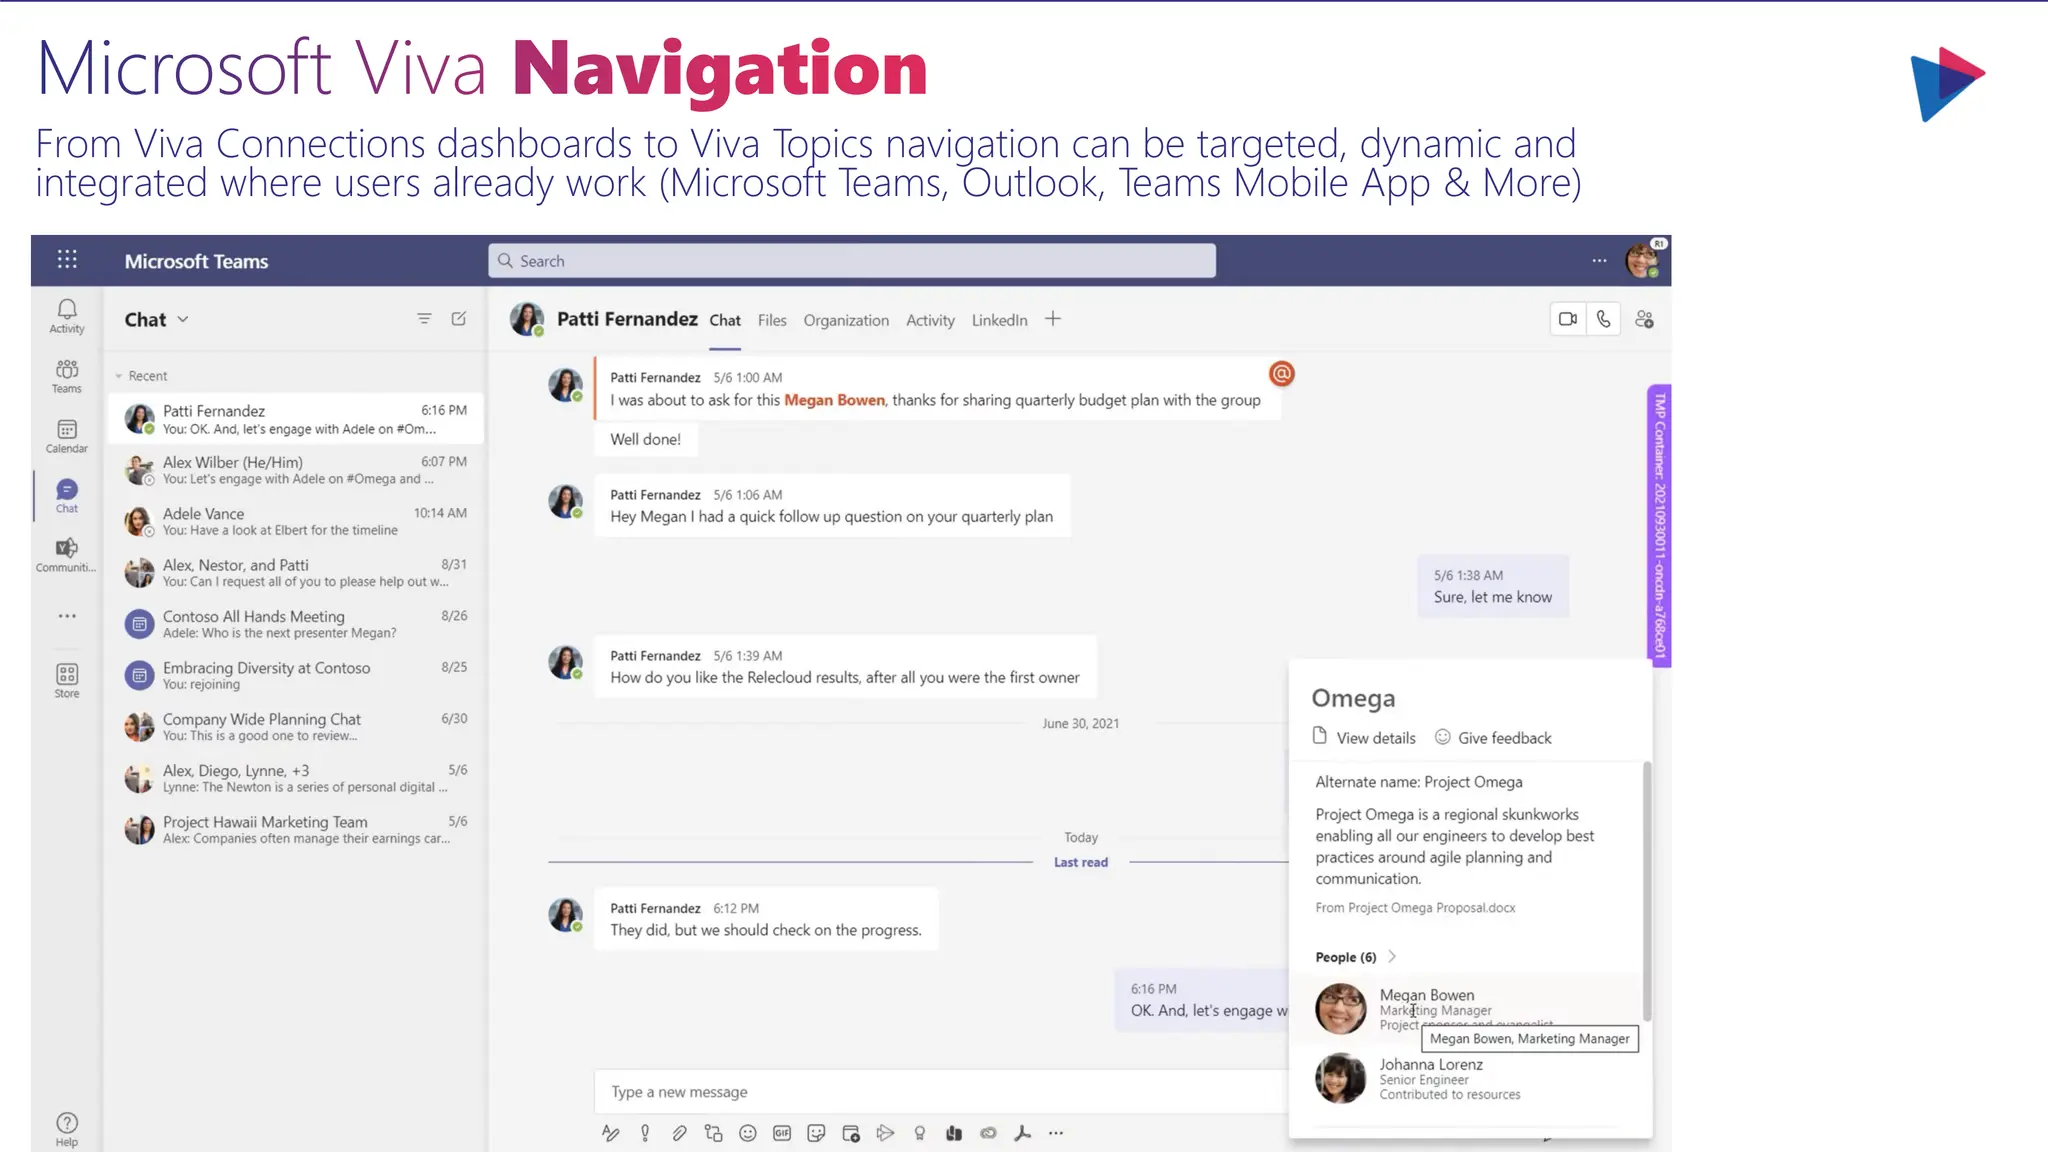Switch to the Chat tab
Viewport: 2048px width, 1152px height.
pyautogui.click(x=725, y=320)
